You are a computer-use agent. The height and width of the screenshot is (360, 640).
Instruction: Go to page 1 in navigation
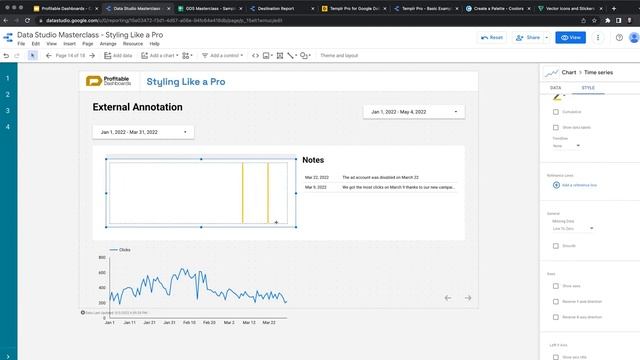pyautogui.click(x=8, y=78)
